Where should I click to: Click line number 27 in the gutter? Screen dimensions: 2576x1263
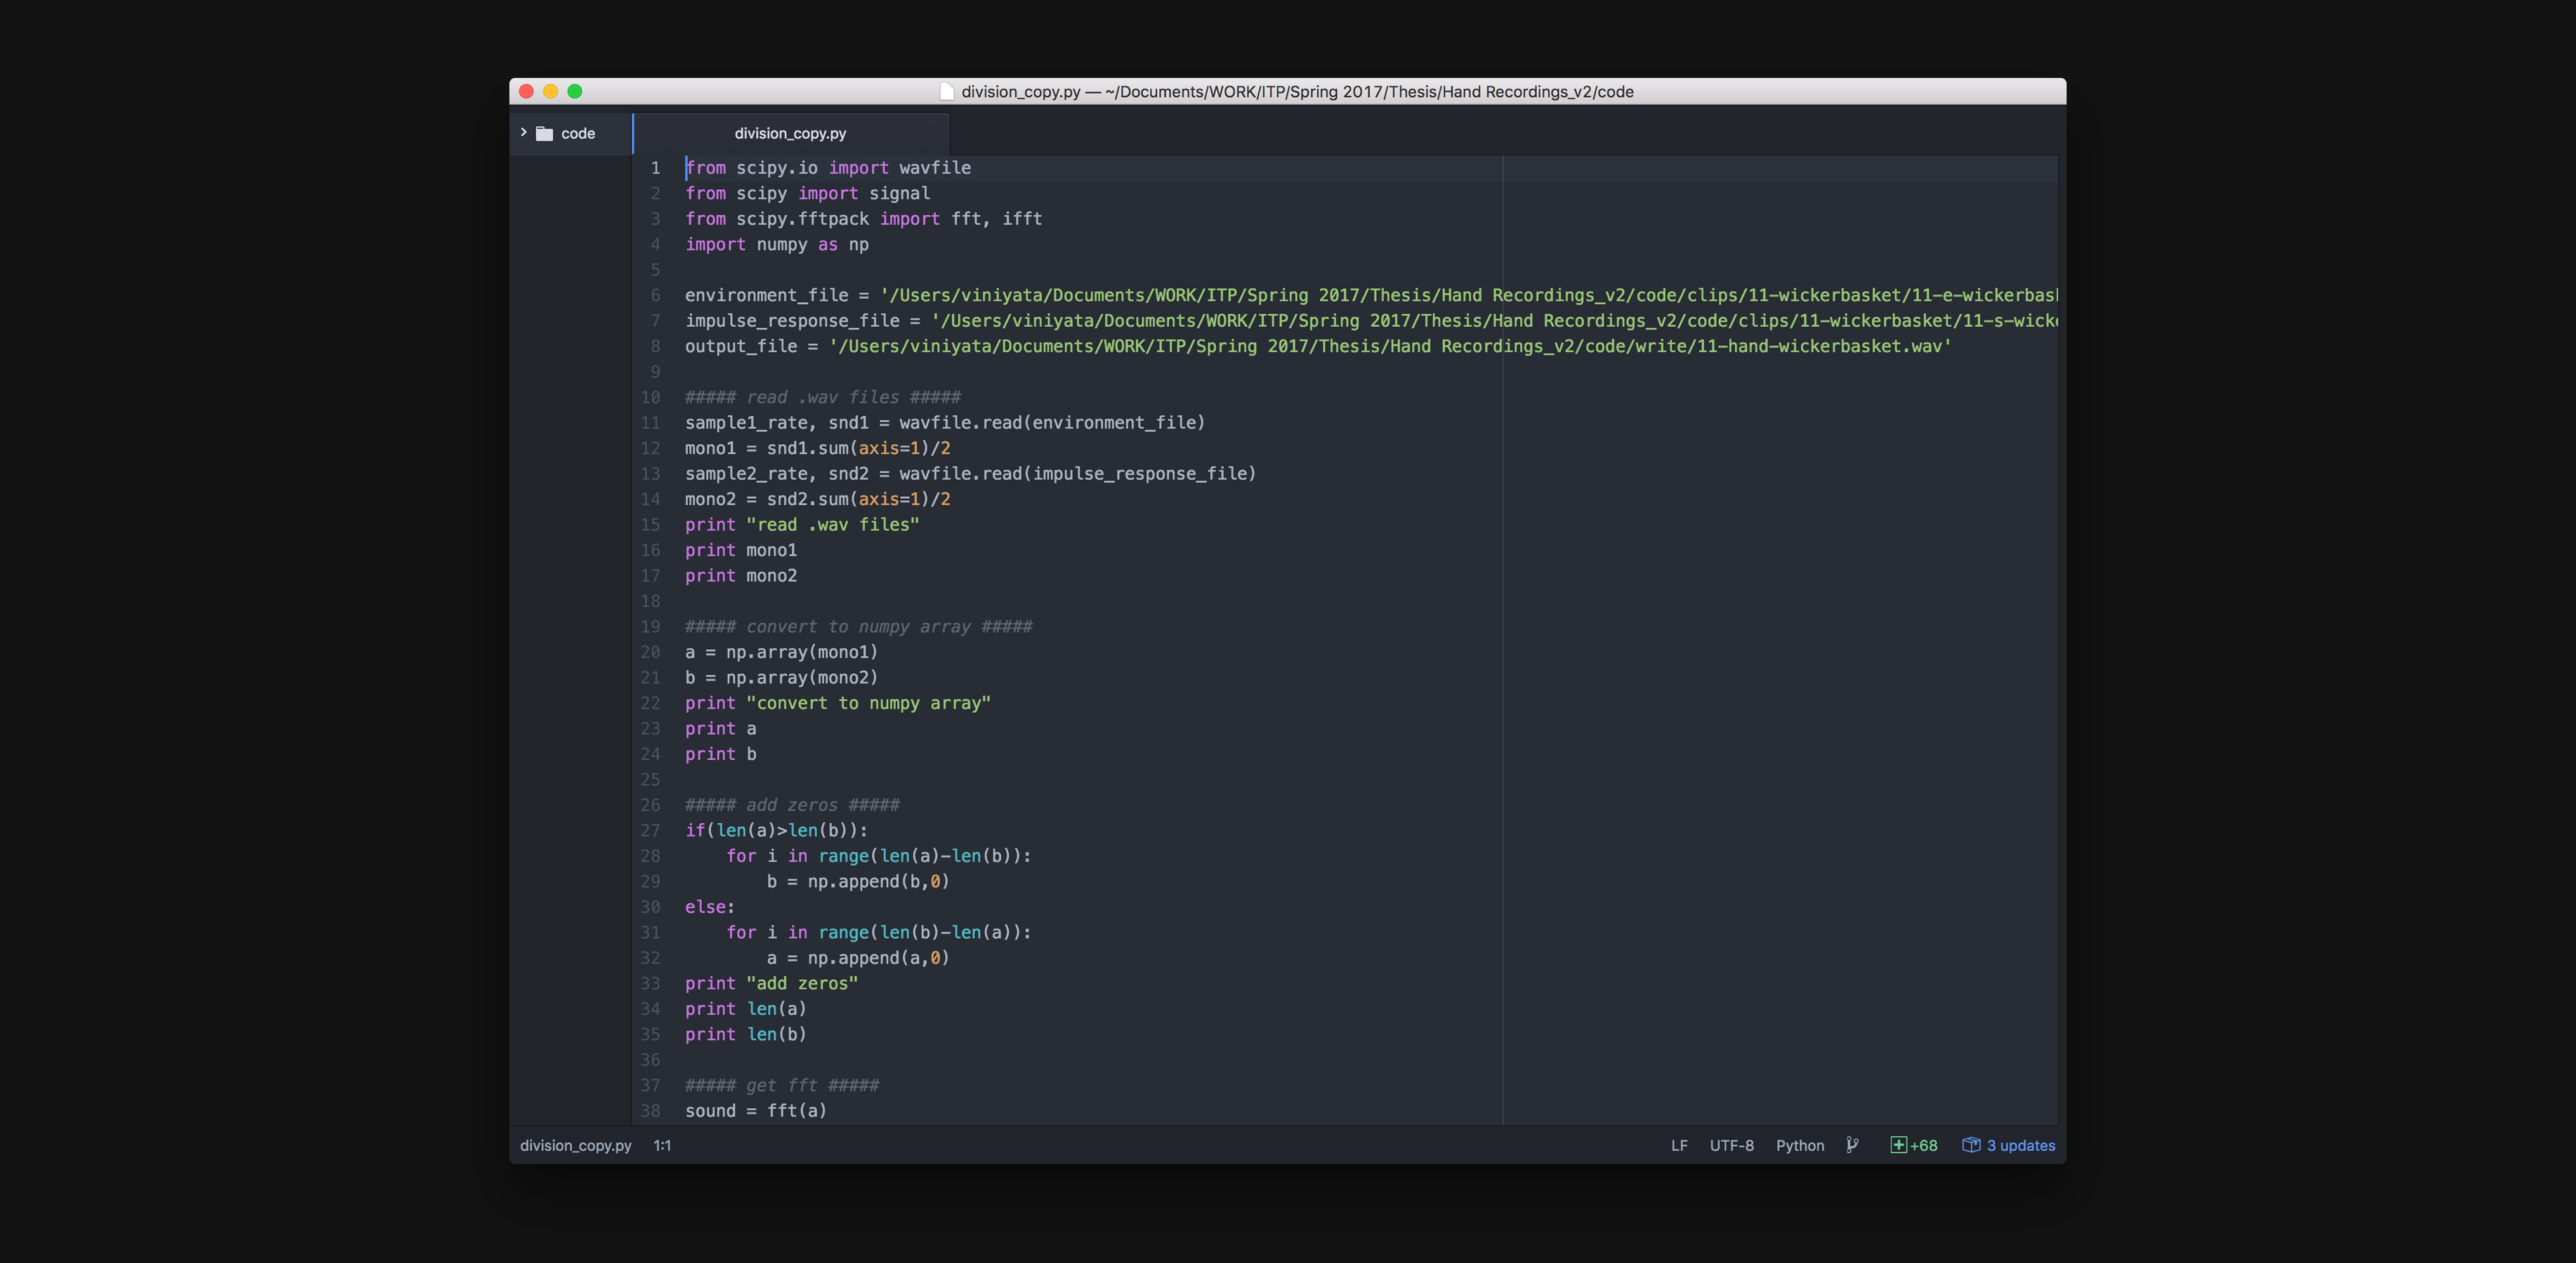click(650, 830)
